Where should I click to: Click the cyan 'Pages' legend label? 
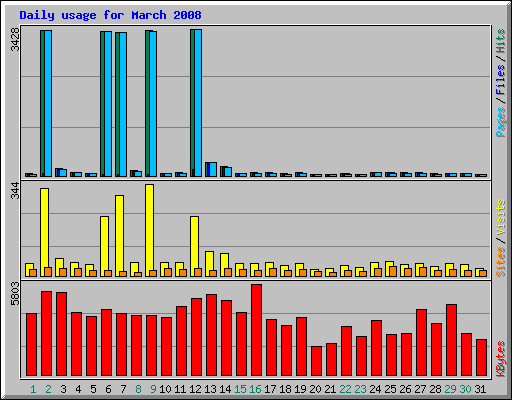[x=501, y=122]
